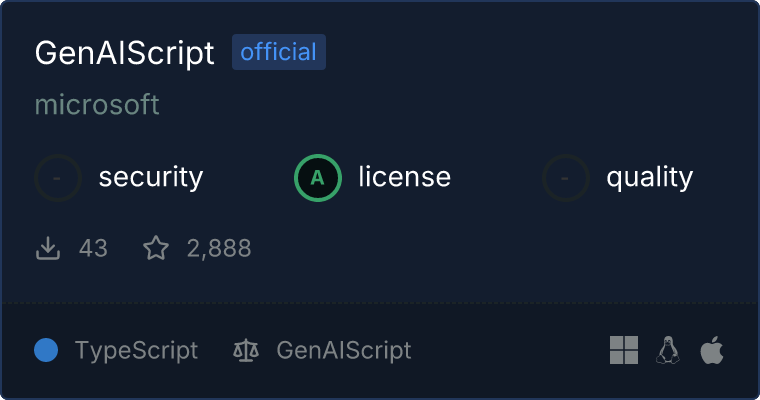Click the download icon next to 43
The image size is (760, 400).
tap(48, 248)
